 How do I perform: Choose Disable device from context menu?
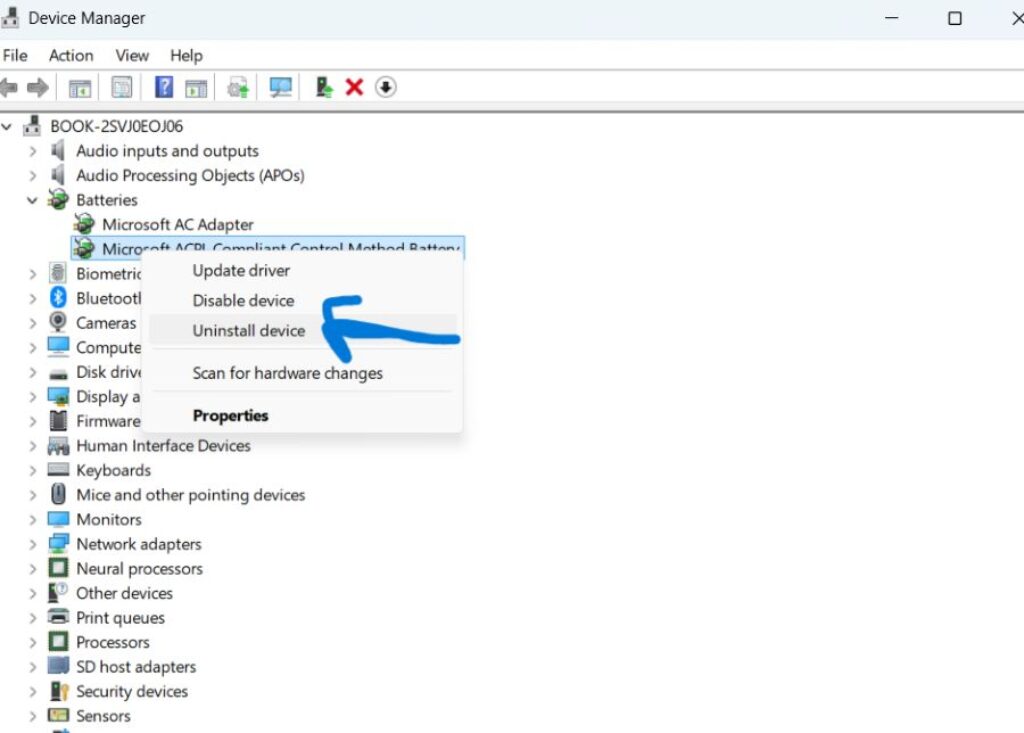pos(303,301)
